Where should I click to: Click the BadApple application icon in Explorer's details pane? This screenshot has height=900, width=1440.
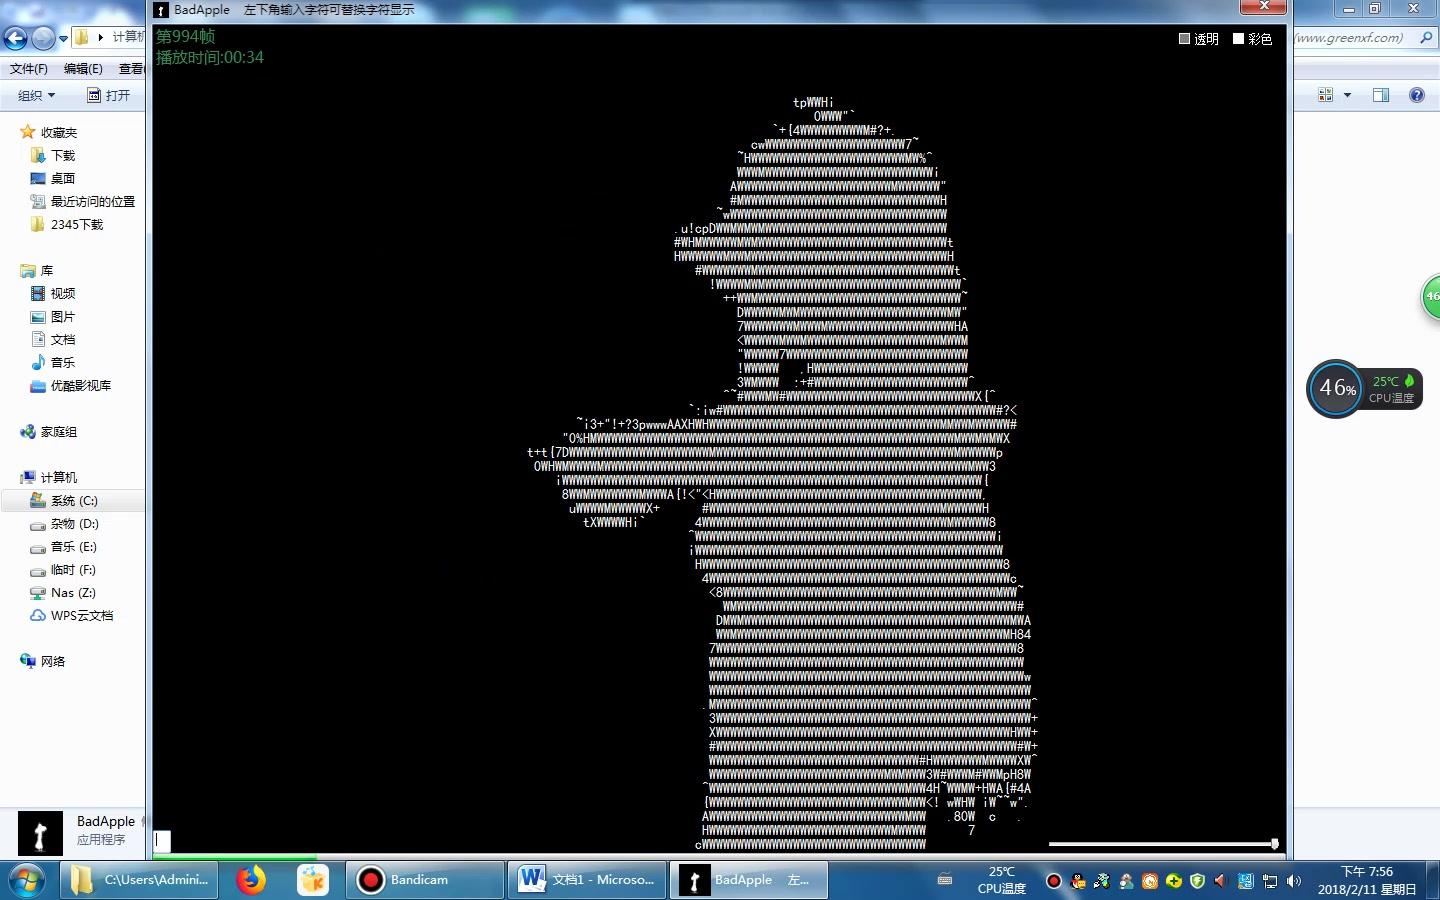coord(40,833)
